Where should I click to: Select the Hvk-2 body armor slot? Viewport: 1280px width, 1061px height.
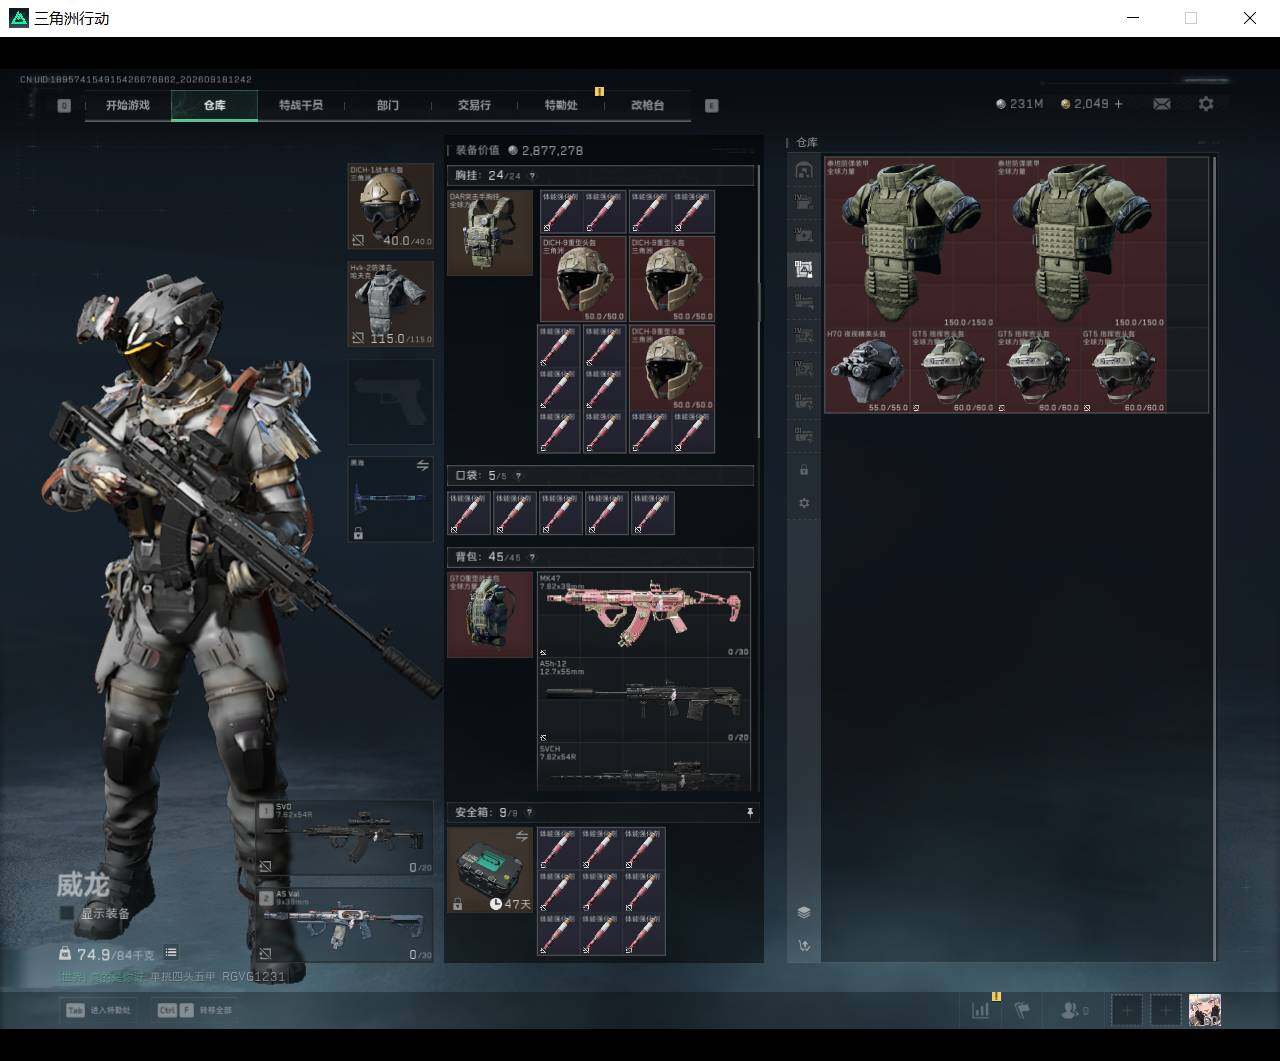(390, 304)
